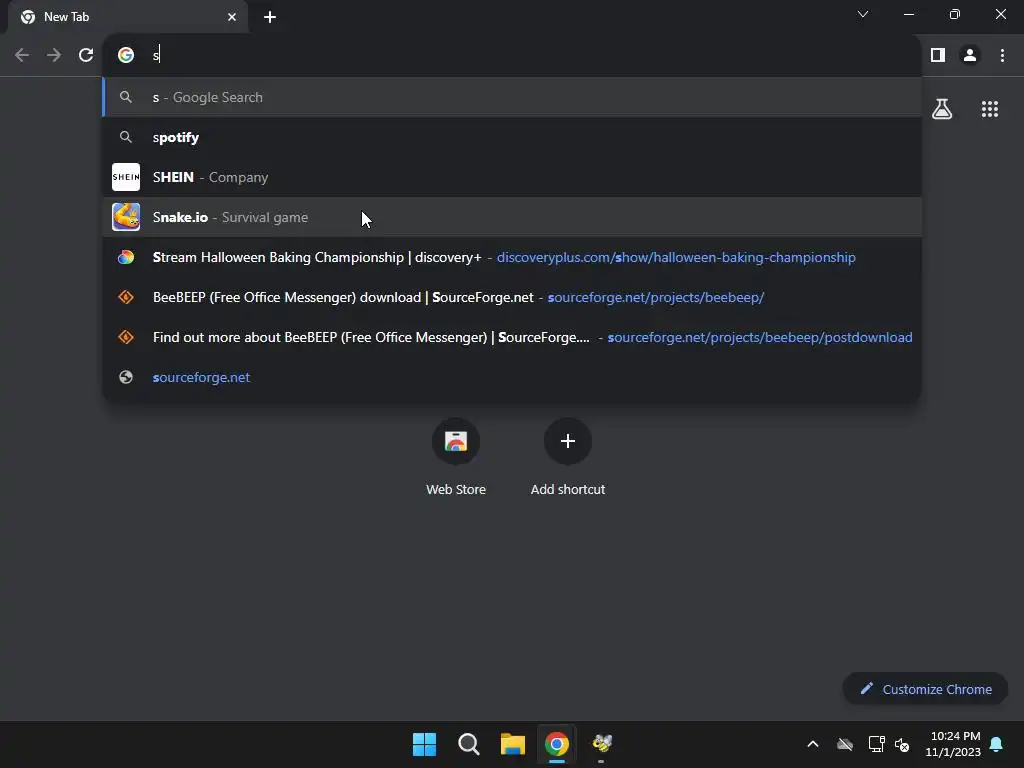Screen dimensions: 1024x768
Task: Open the tab search dropdown chevron
Action: click(x=863, y=14)
